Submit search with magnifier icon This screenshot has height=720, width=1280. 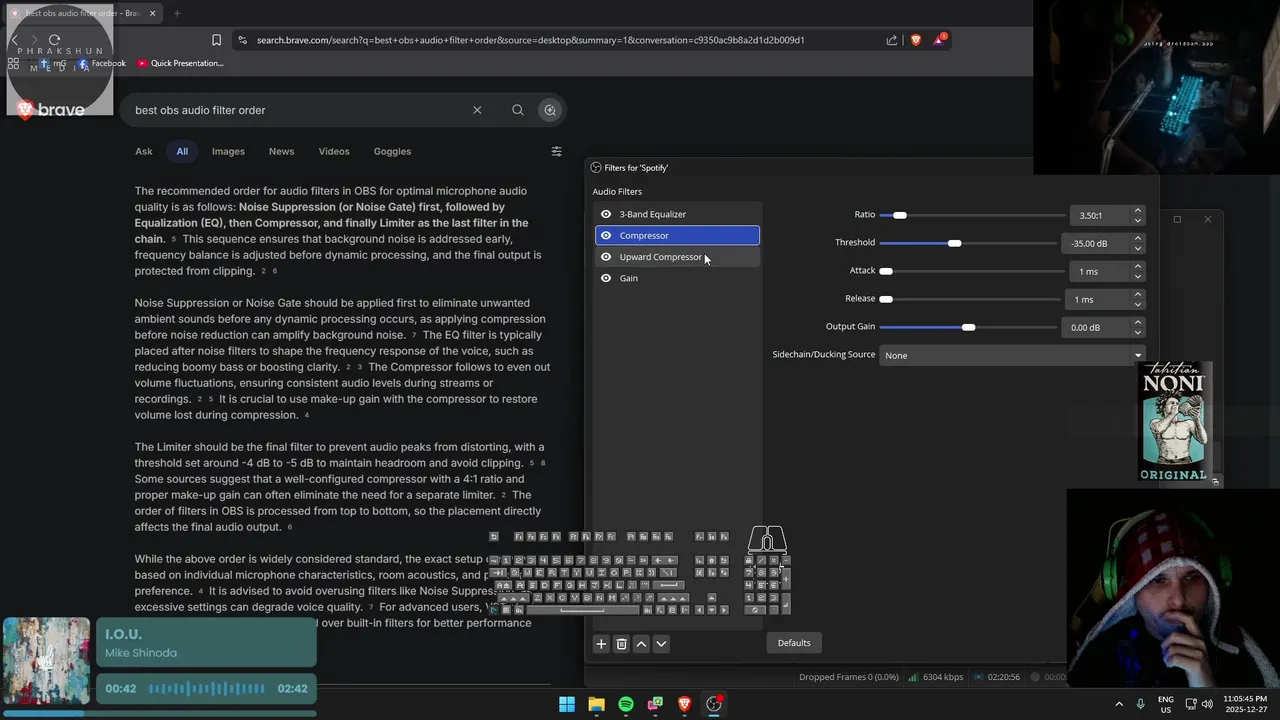tap(517, 110)
